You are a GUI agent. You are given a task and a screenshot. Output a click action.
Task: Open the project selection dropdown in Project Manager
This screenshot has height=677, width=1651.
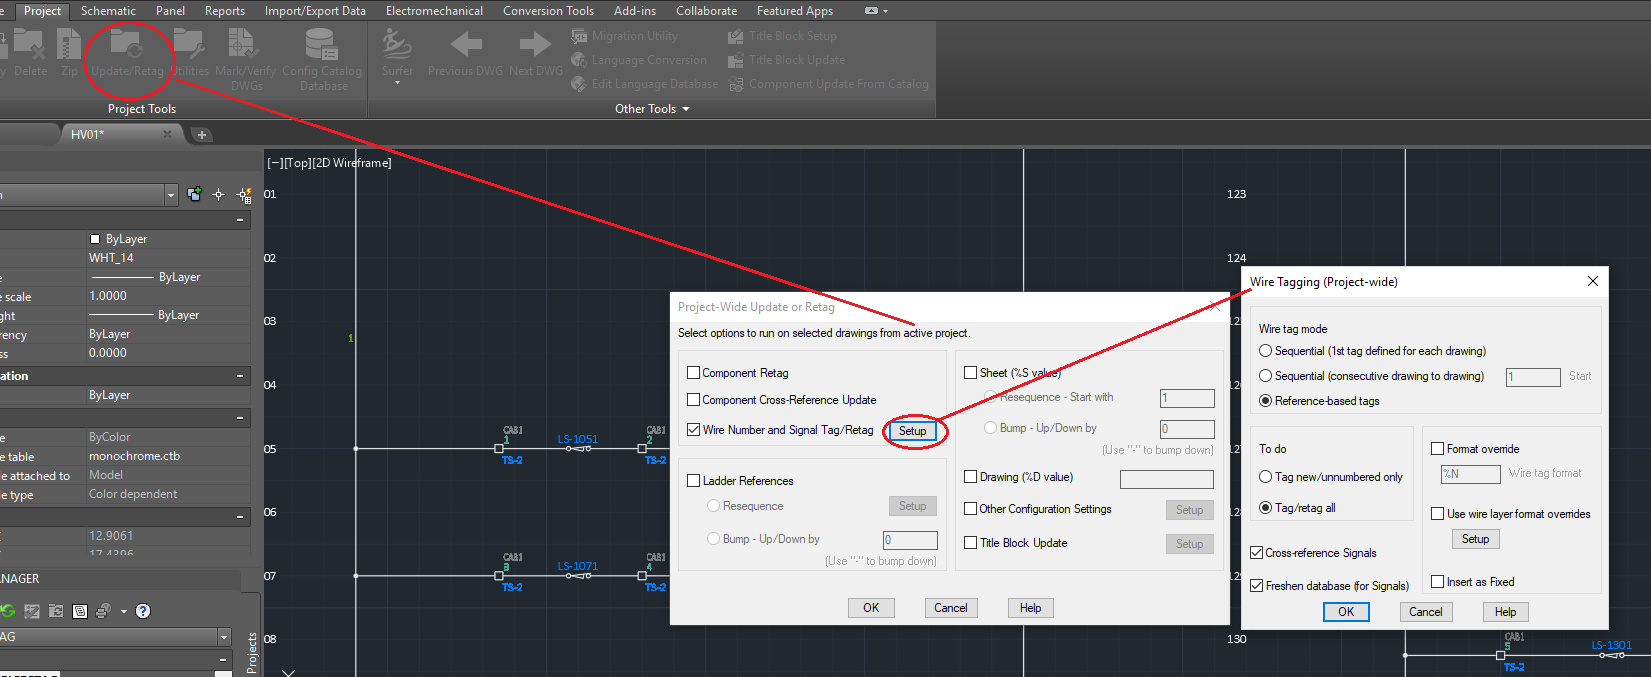click(224, 637)
